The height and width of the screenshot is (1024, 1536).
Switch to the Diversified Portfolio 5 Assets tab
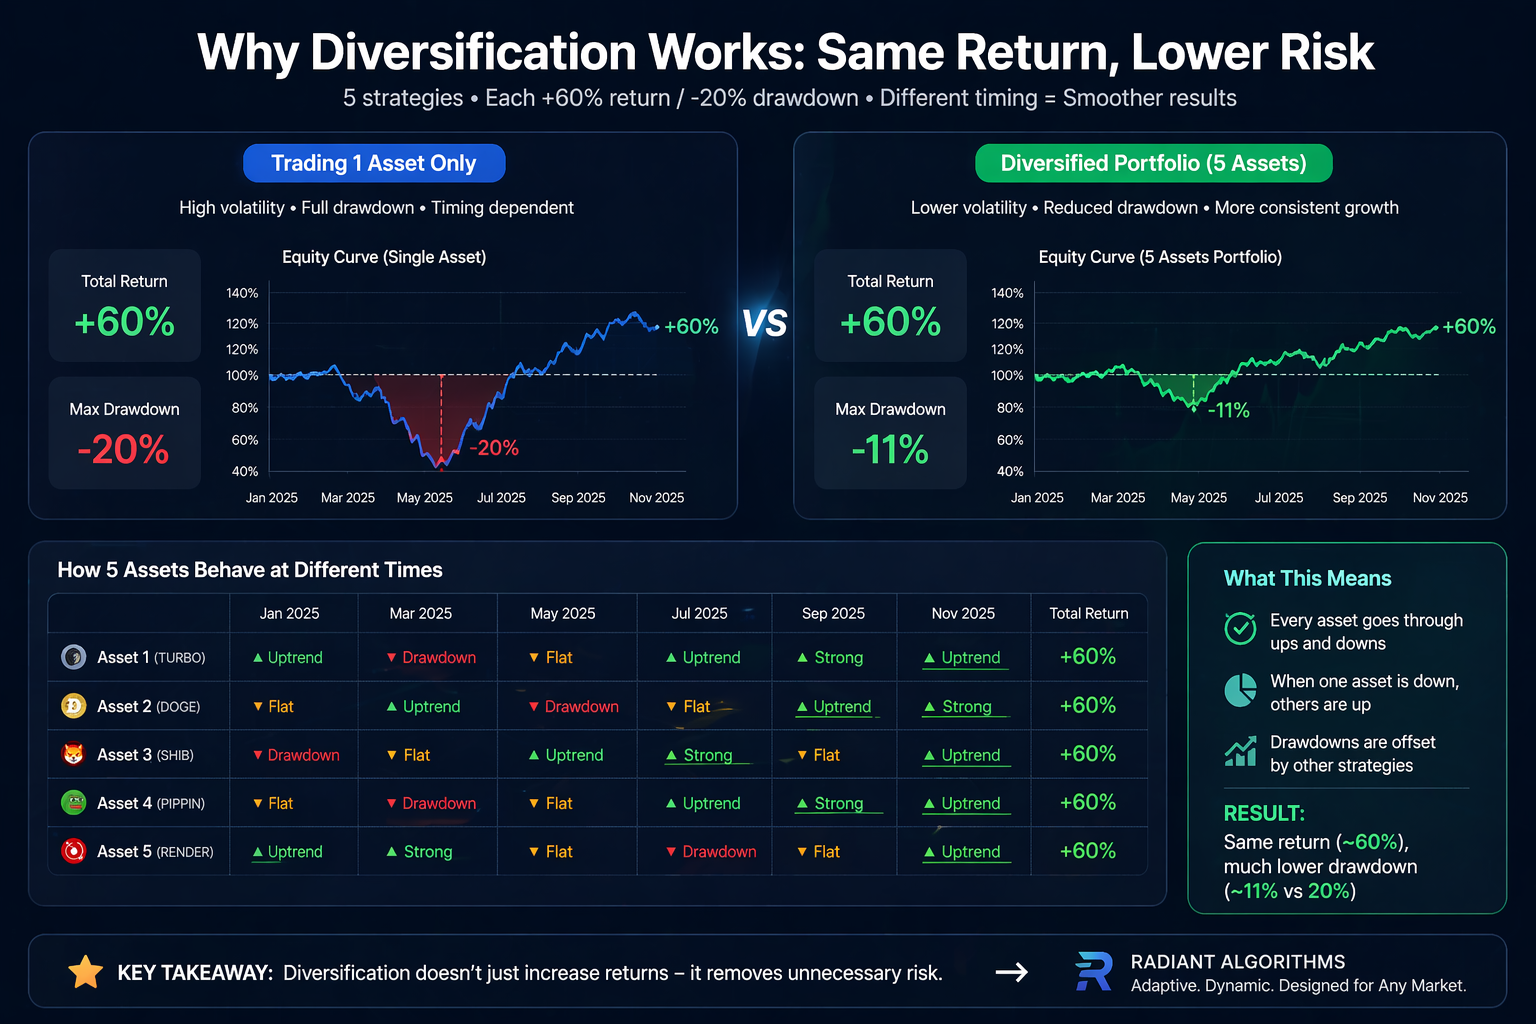(x=1153, y=163)
